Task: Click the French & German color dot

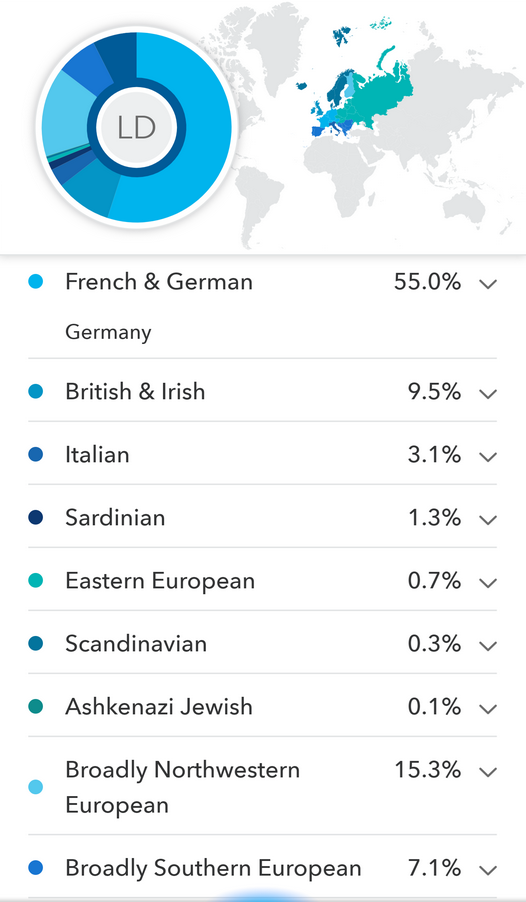Action: coord(36,282)
